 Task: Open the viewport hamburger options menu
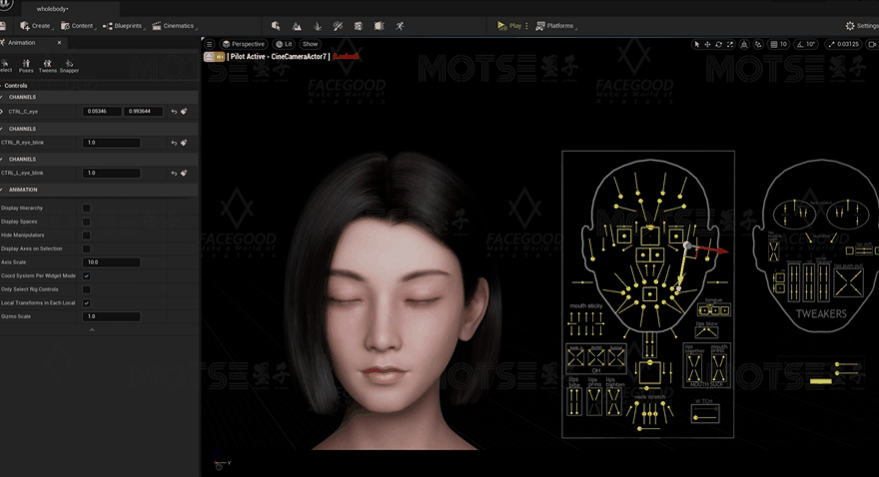209,44
